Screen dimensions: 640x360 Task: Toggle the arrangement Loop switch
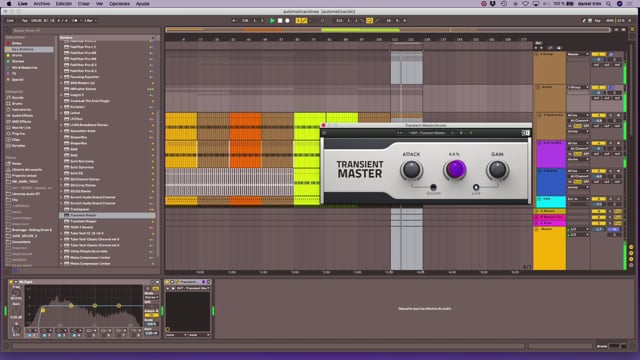[x=369, y=20]
